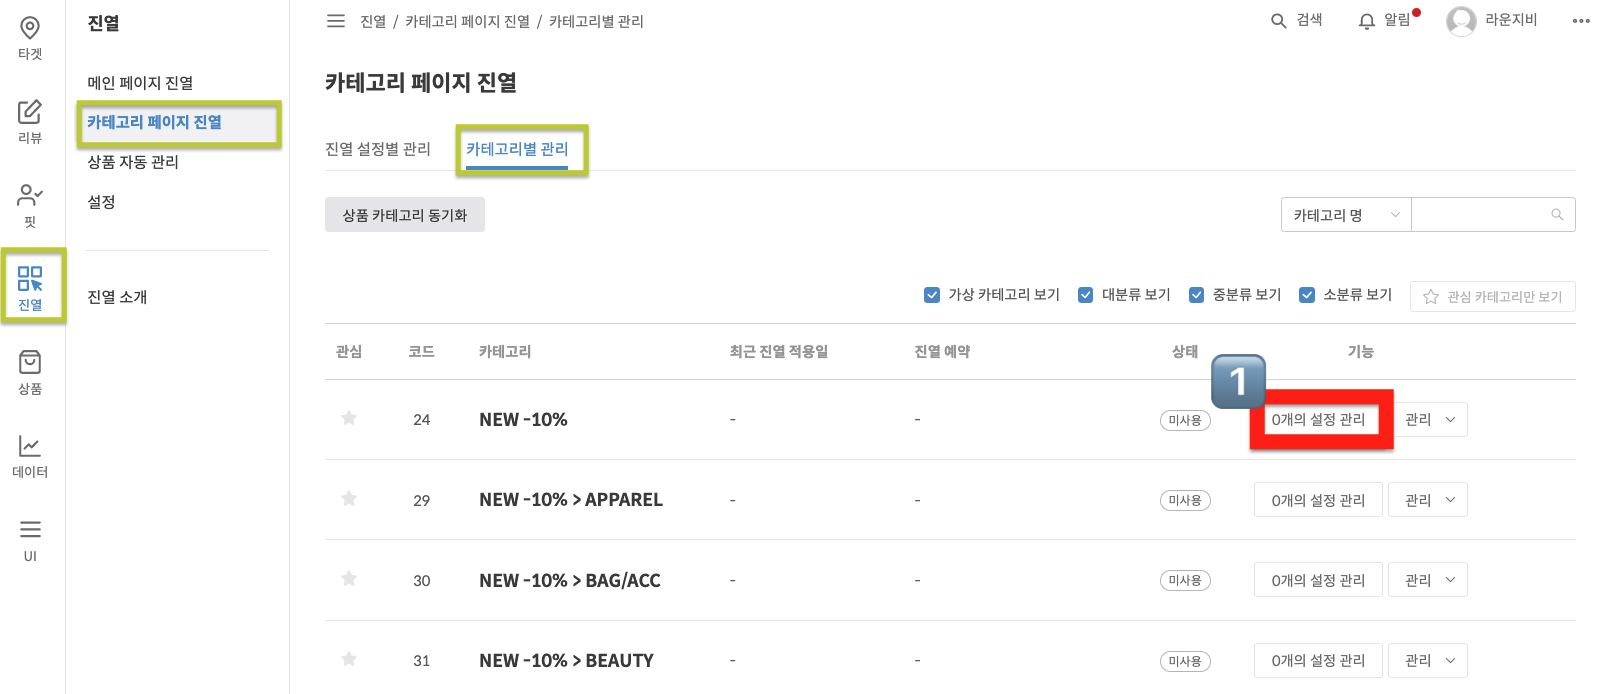The height and width of the screenshot is (694, 1607).
Task: Open the 카테고리 명 search filter dropdown
Action: (1345, 215)
